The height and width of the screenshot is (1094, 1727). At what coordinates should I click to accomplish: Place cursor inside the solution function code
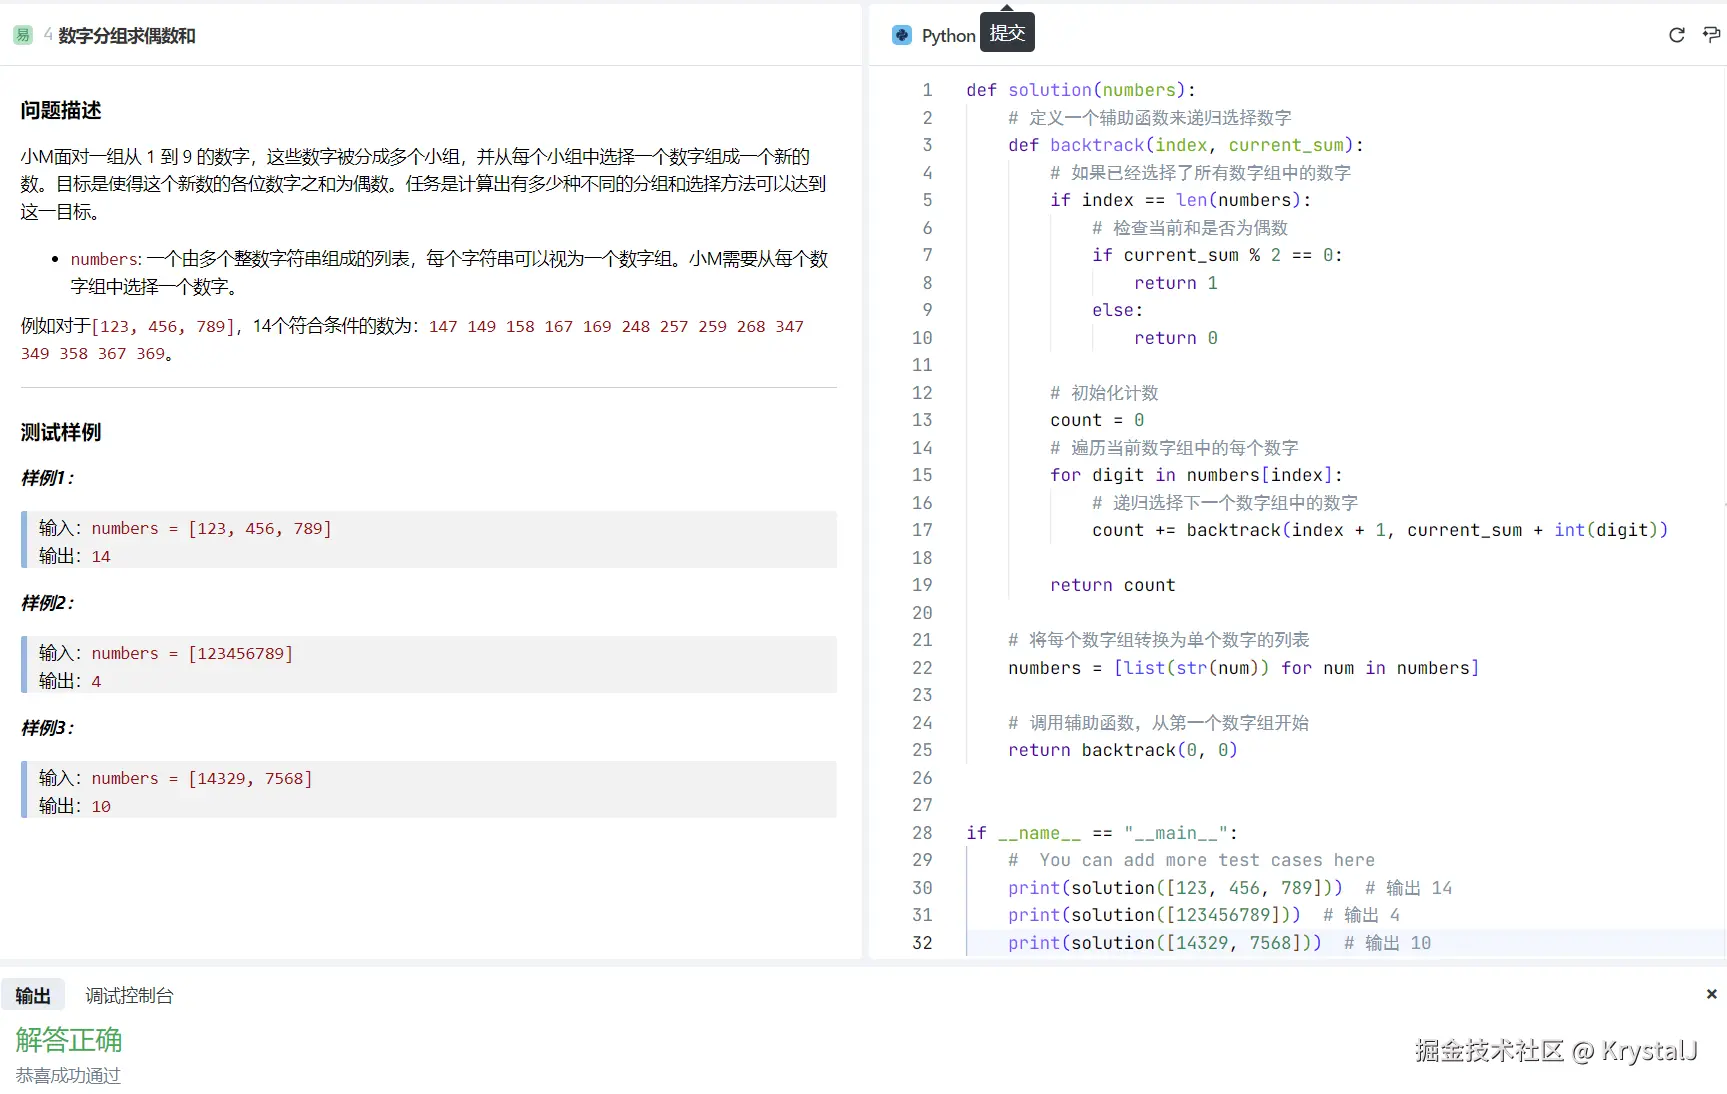click(x=1100, y=420)
